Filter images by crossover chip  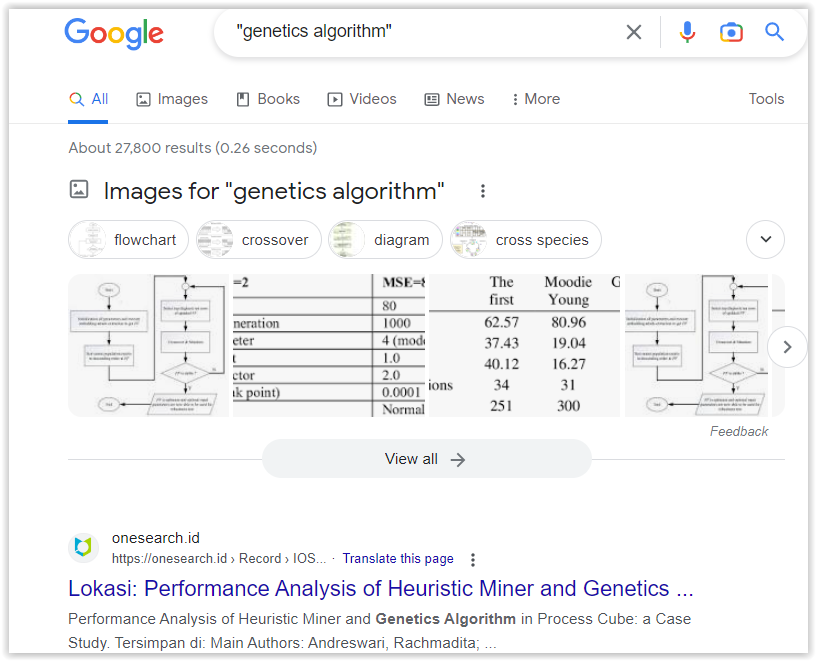(x=259, y=239)
